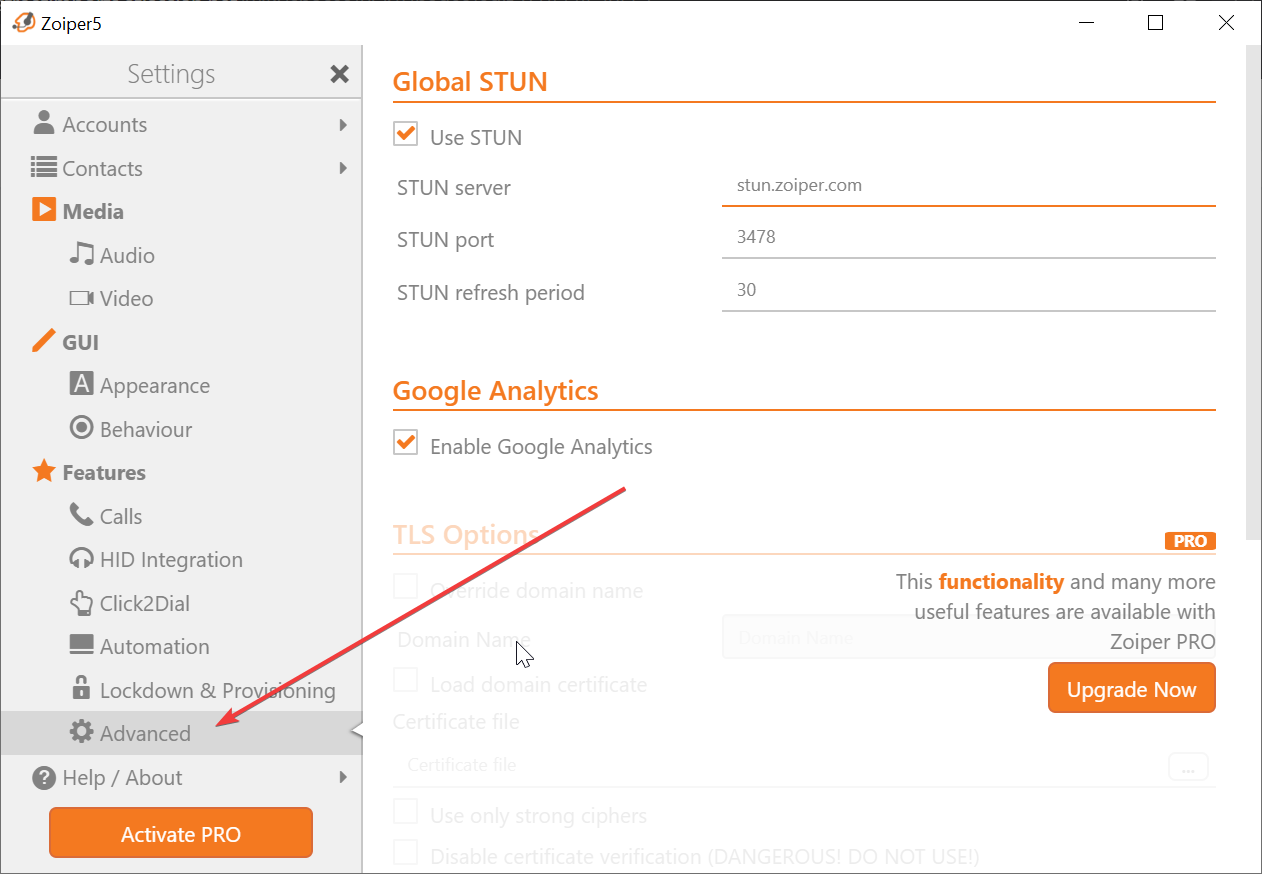
Task: Toggle Use only strong ciphers checkbox
Action: click(x=405, y=811)
